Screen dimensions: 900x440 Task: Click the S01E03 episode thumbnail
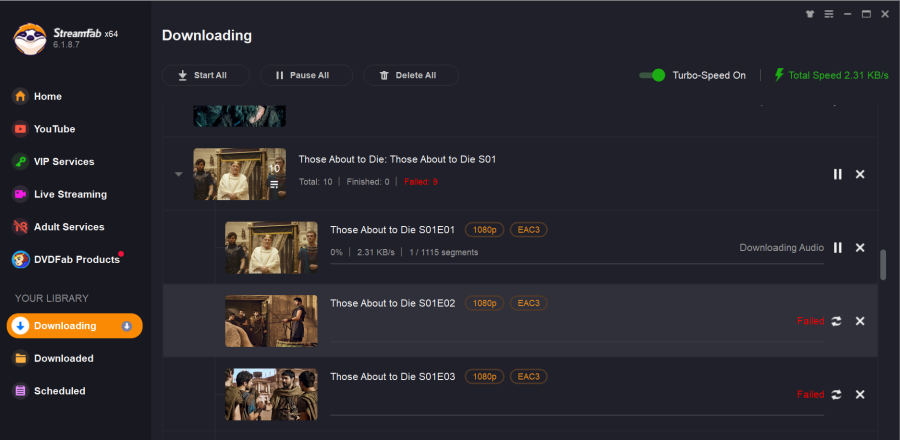[271, 394]
